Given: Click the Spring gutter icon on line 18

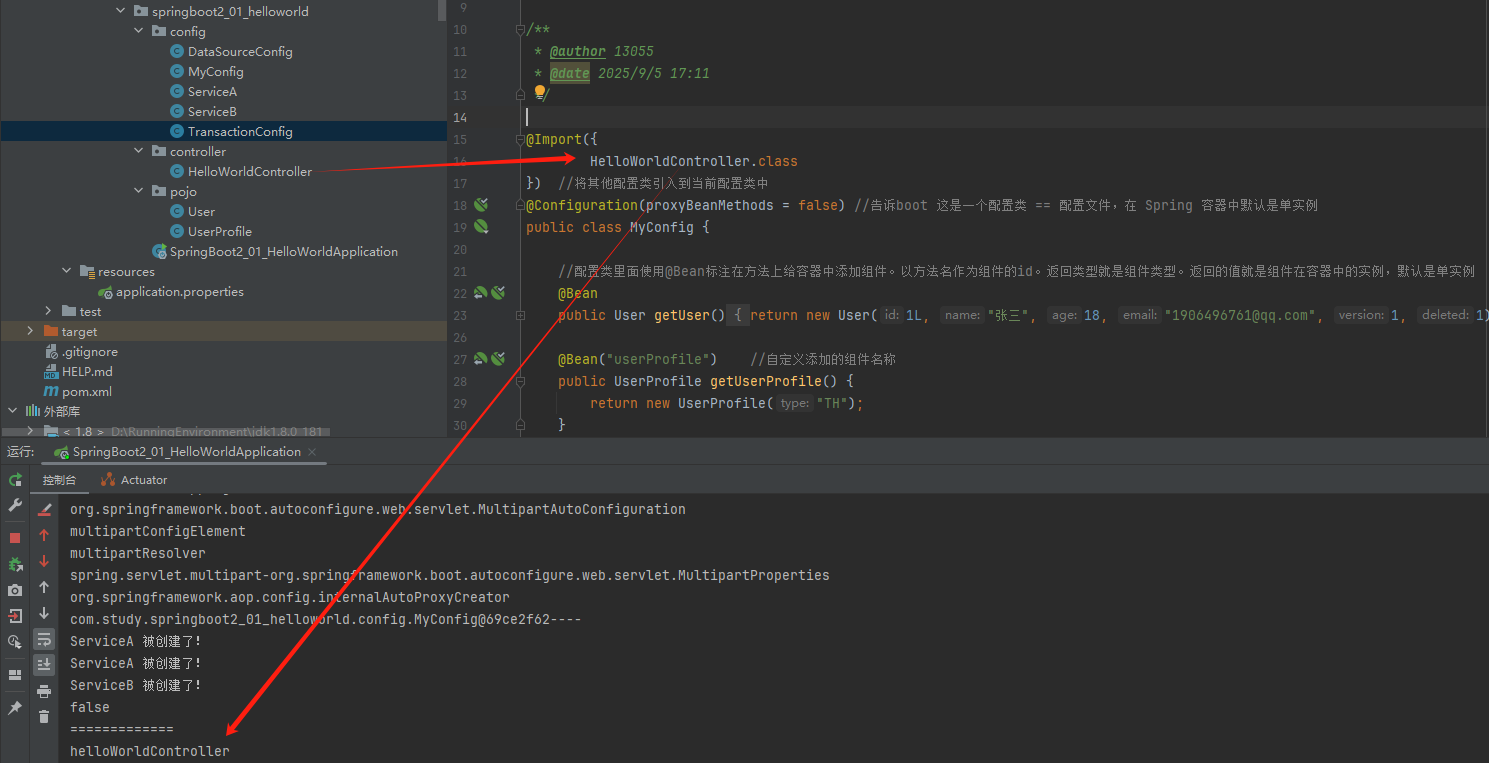Looking at the screenshot, I should coord(481,205).
